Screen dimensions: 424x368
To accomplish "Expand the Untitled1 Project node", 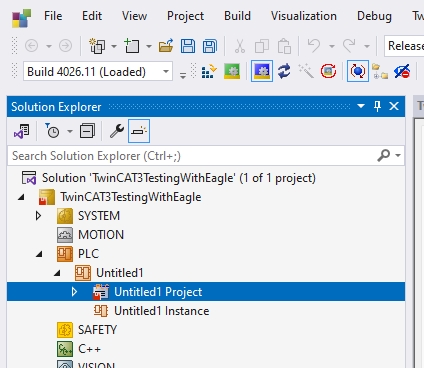I will [74, 292].
